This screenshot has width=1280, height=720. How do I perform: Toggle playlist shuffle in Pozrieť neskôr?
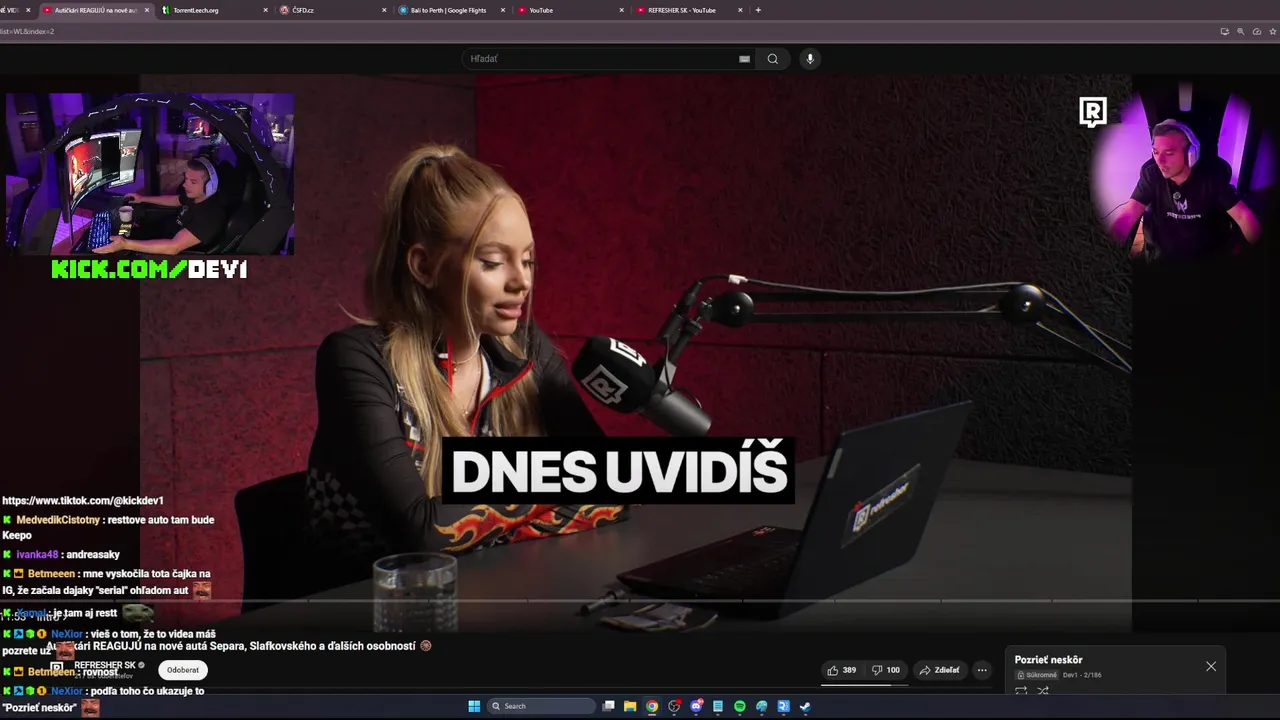1043,691
